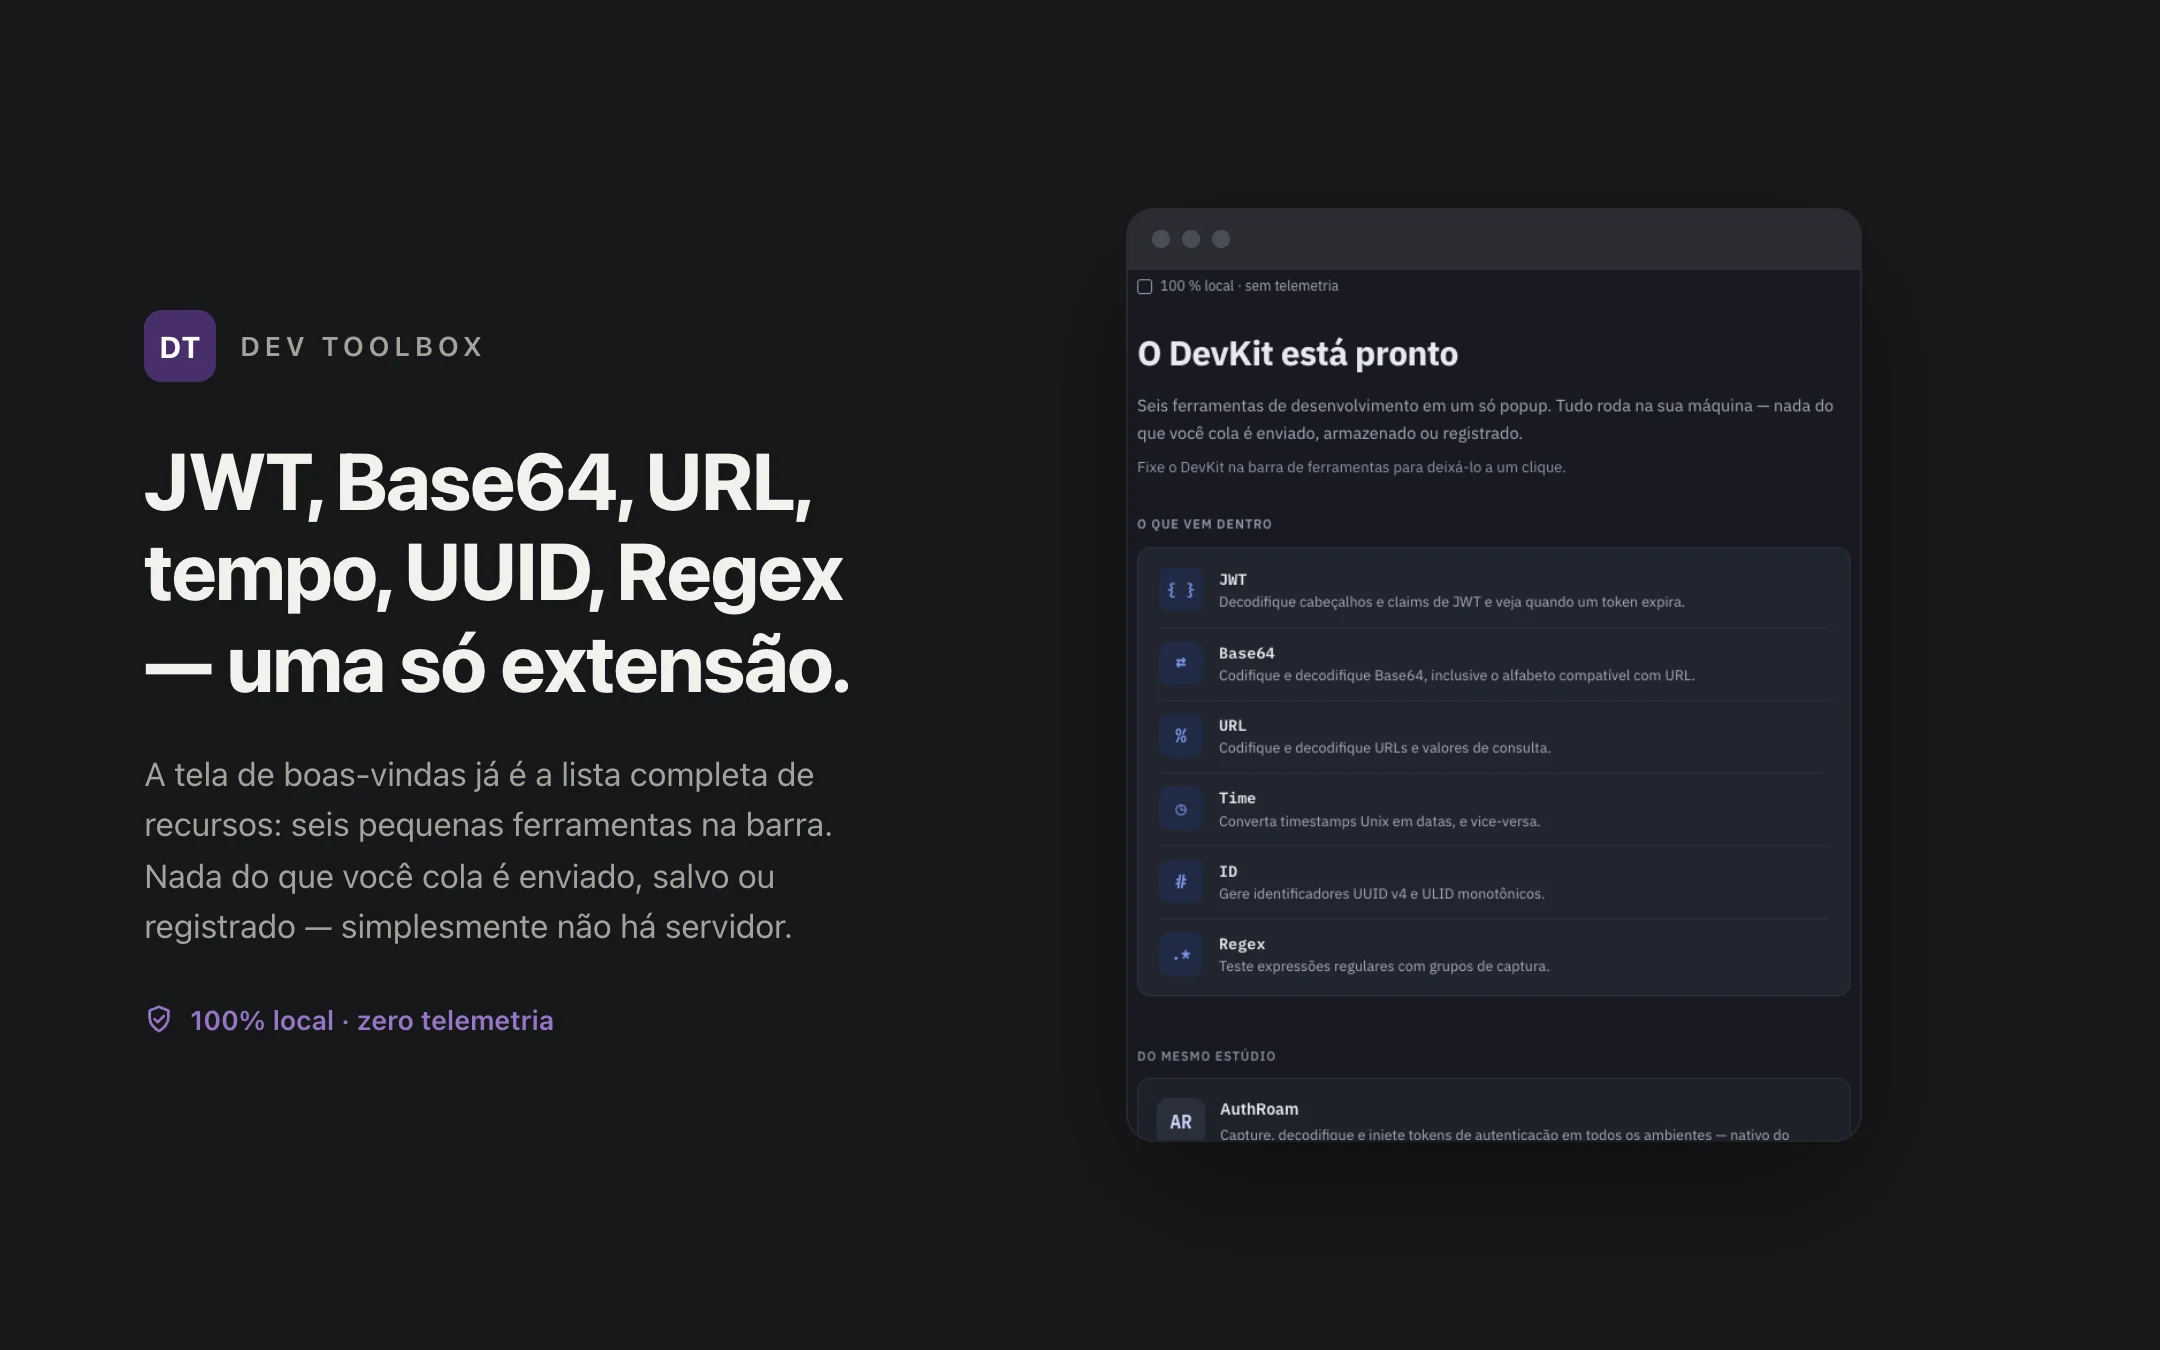Click the large 'JWT, Base64, URL' headline

497,574
